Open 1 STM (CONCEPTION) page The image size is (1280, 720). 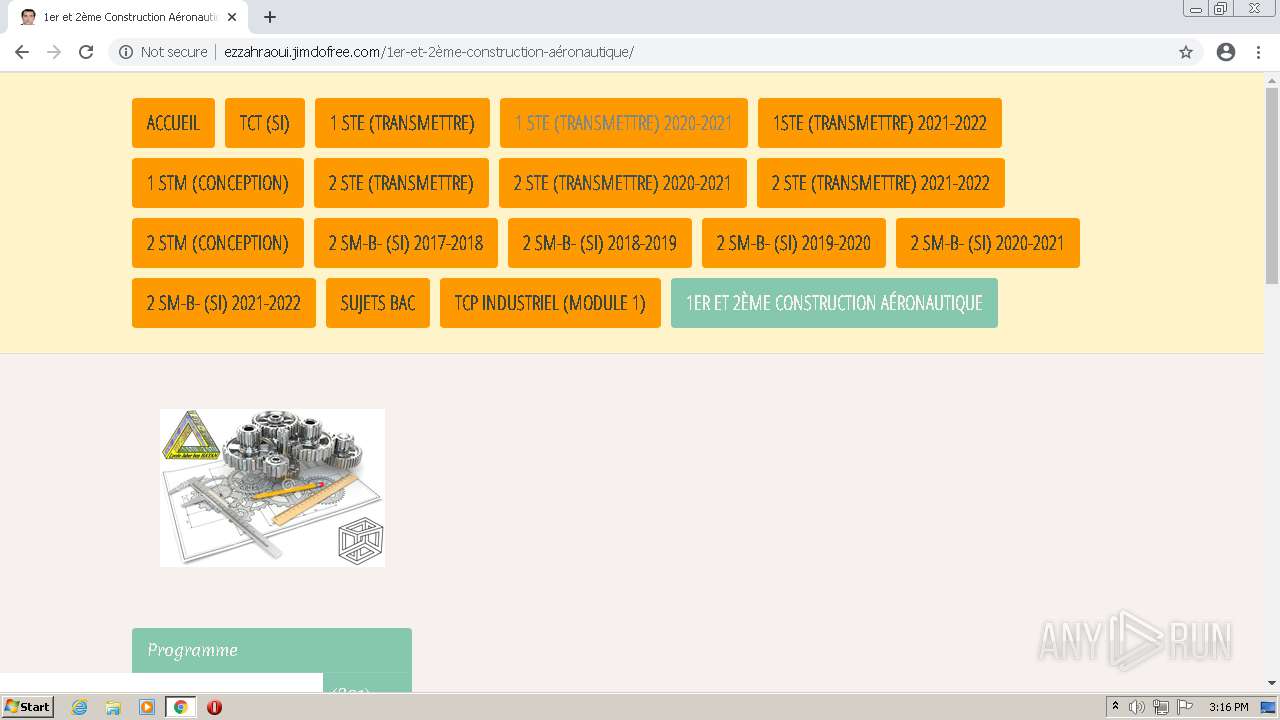click(218, 183)
